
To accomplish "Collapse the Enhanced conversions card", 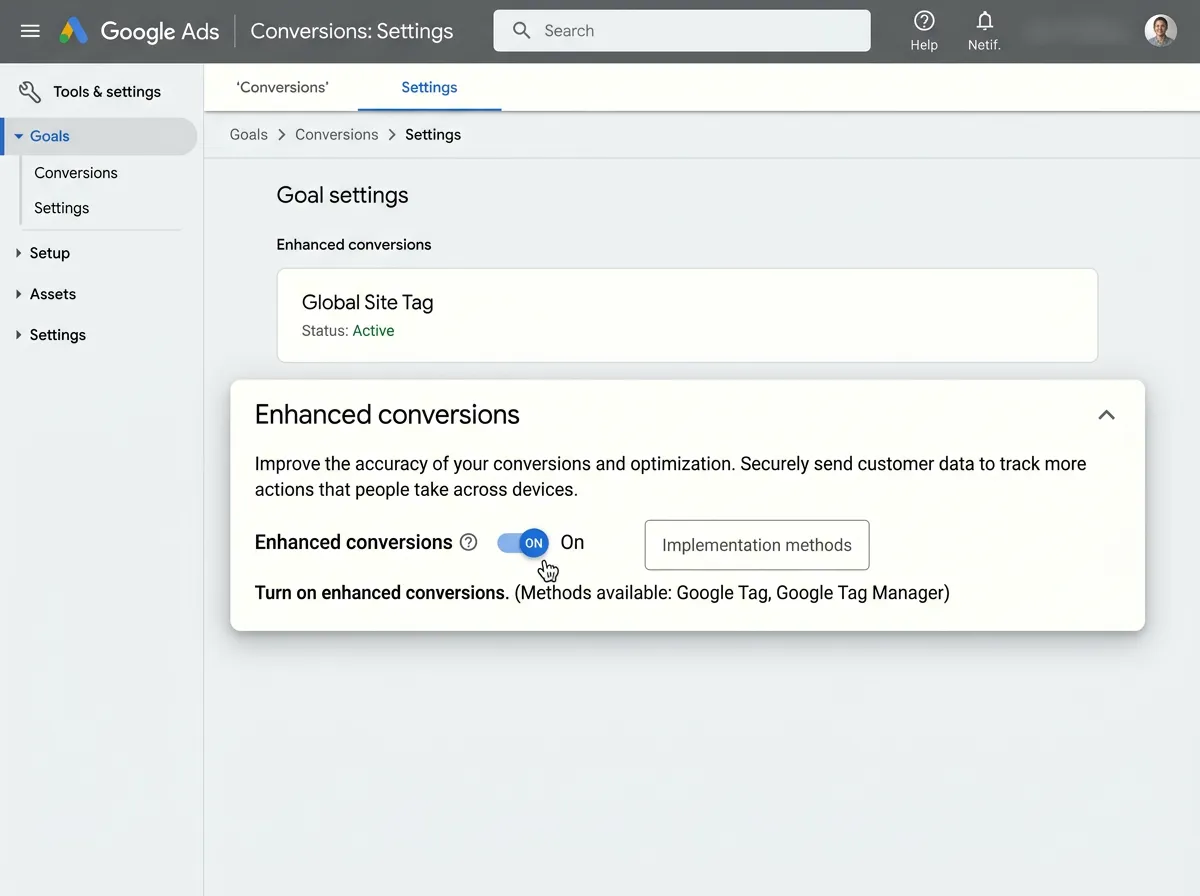I will click(x=1106, y=414).
